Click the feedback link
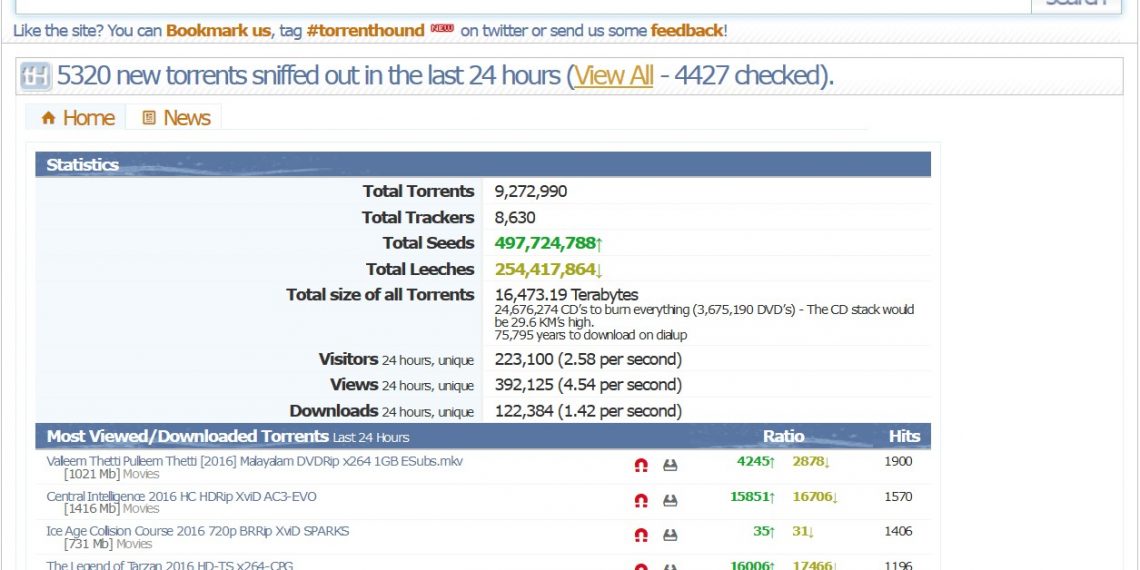Viewport: 1140px width, 570px height. click(x=686, y=31)
